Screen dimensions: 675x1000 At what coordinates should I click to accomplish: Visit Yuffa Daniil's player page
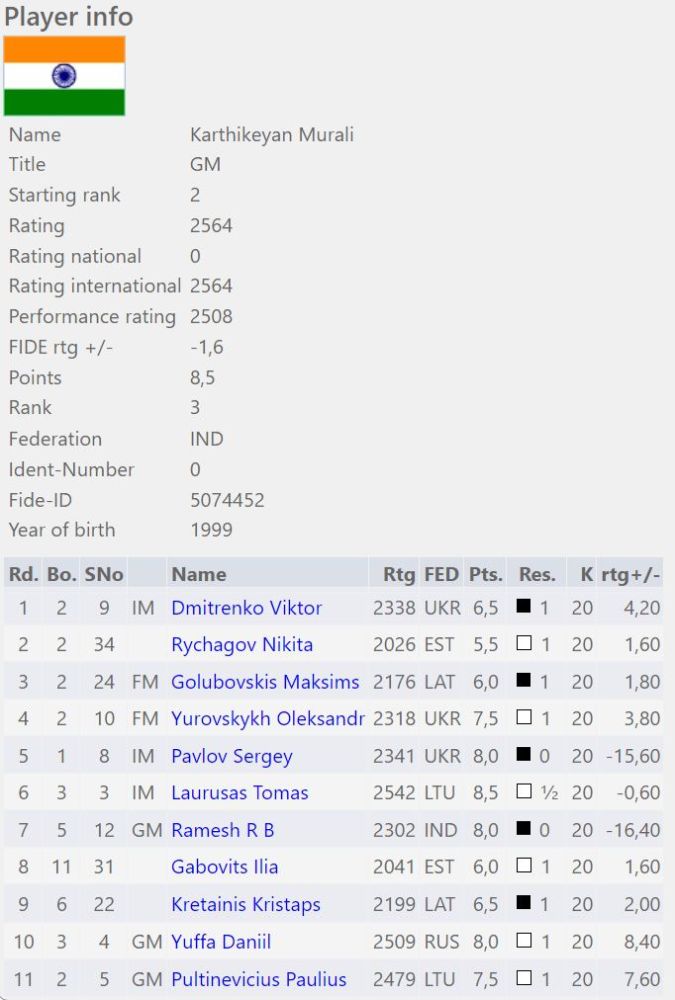pos(221,942)
